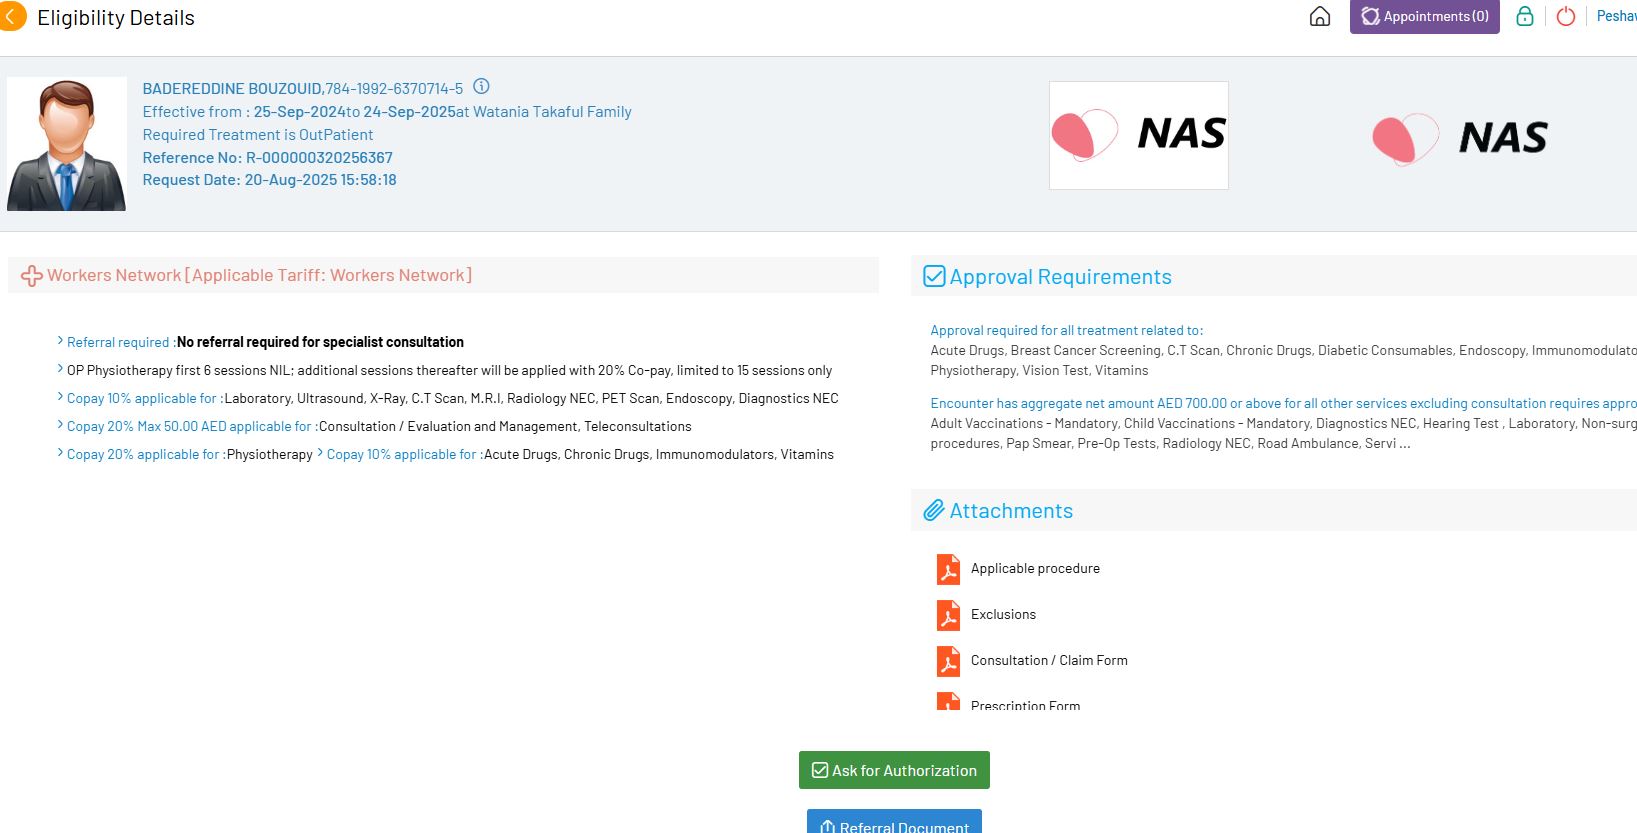The image size is (1637, 833).
Task: Click the Peshaw user name in header
Action: 1616,16
